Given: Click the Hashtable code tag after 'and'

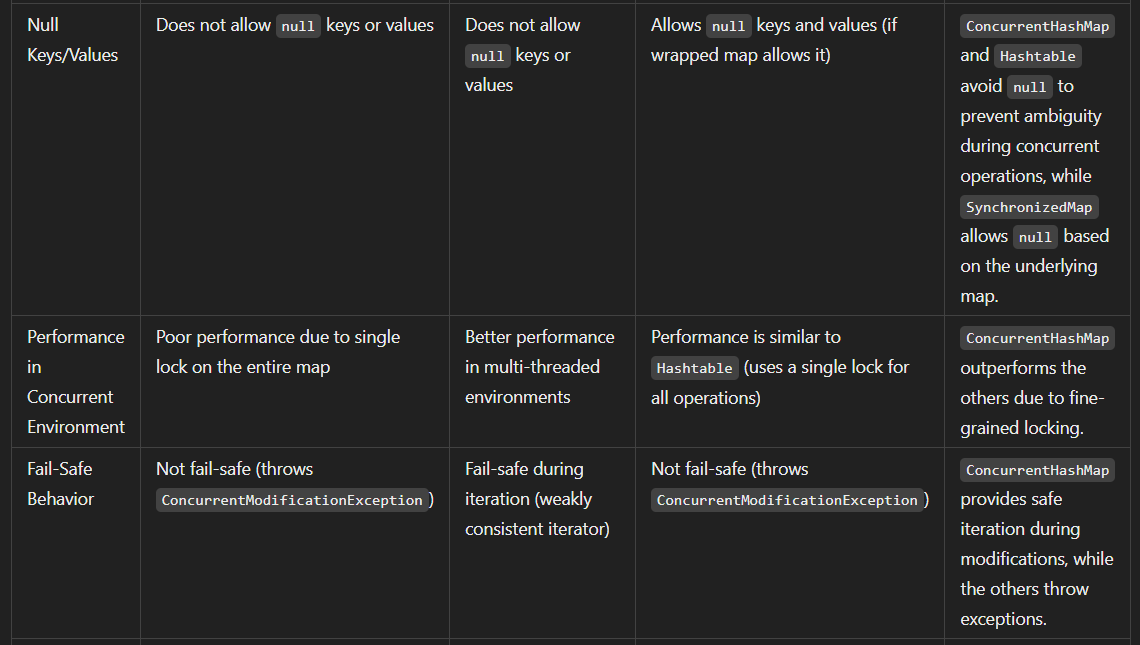Looking at the screenshot, I should point(1037,56).
